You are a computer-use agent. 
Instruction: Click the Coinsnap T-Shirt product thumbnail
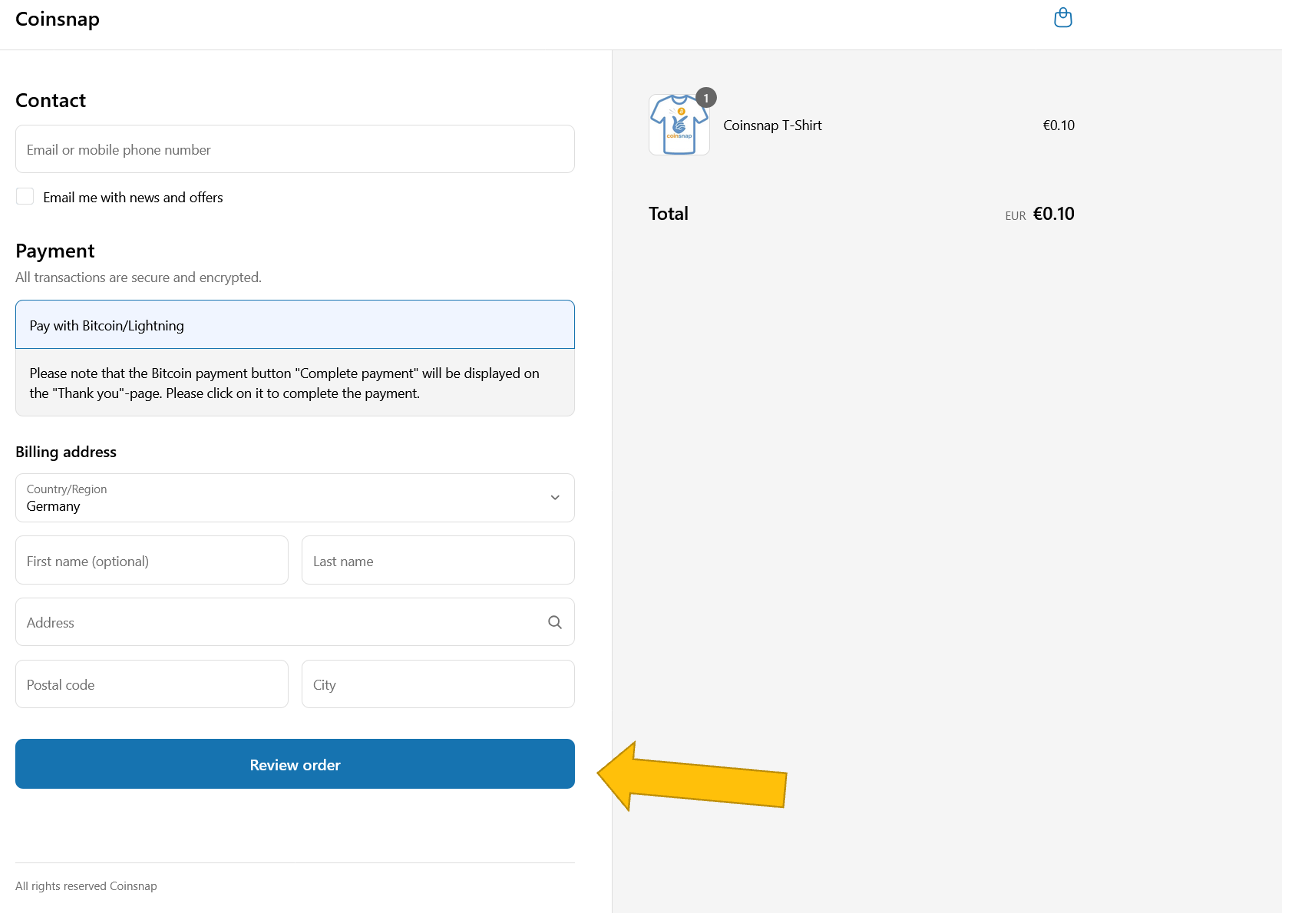click(679, 125)
